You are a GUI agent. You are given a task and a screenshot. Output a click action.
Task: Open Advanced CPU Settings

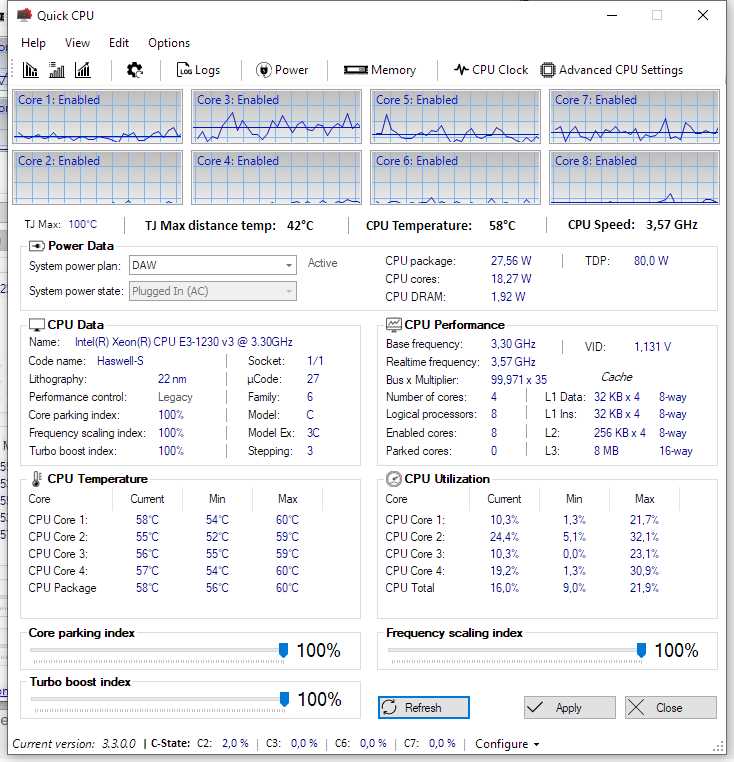pos(612,70)
